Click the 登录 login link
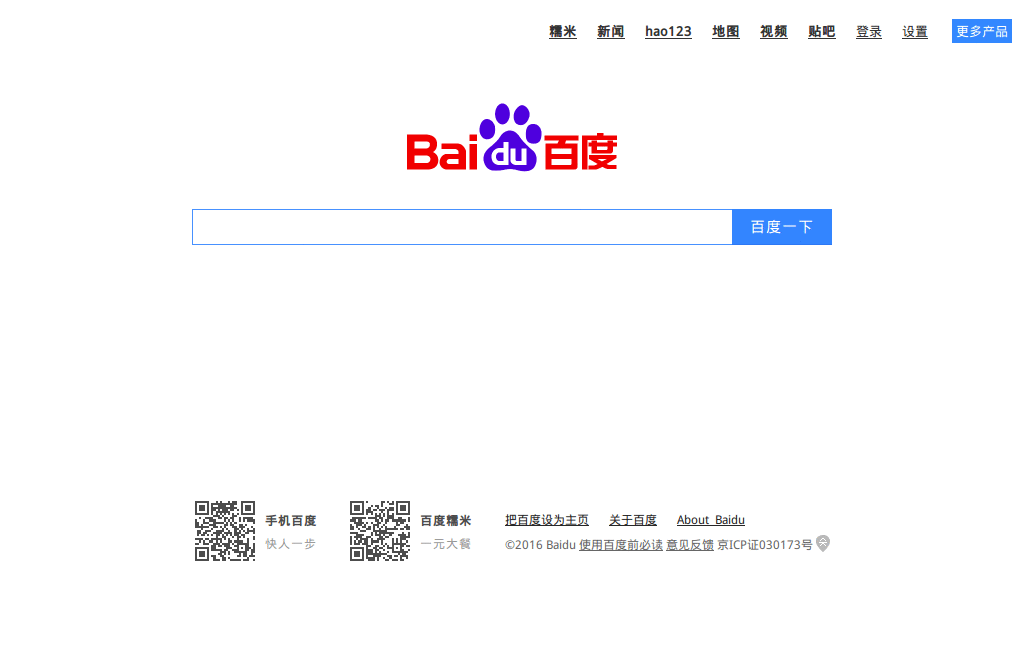This screenshot has height=645, width=1024. click(869, 31)
